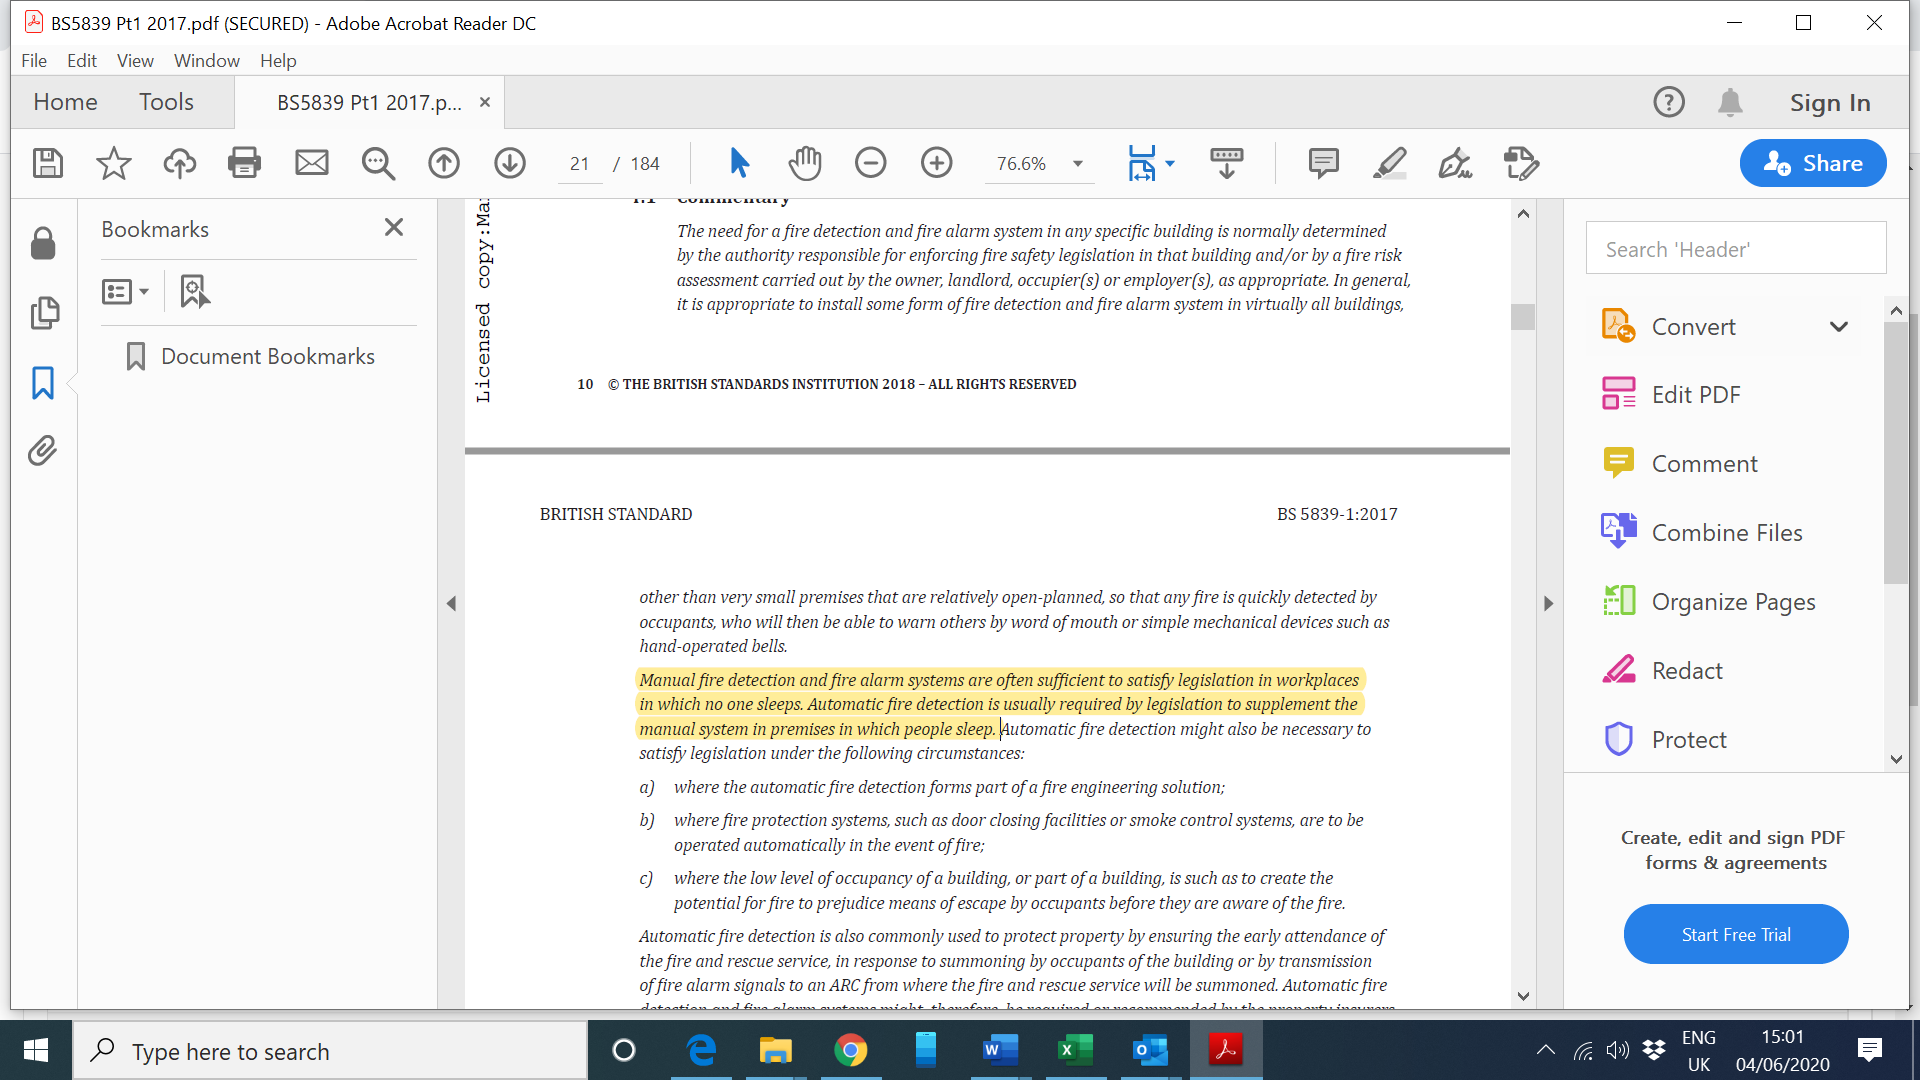Screen dimensions: 1920x1080
Task: Open the Redact tool
Action: pos(1687,671)
